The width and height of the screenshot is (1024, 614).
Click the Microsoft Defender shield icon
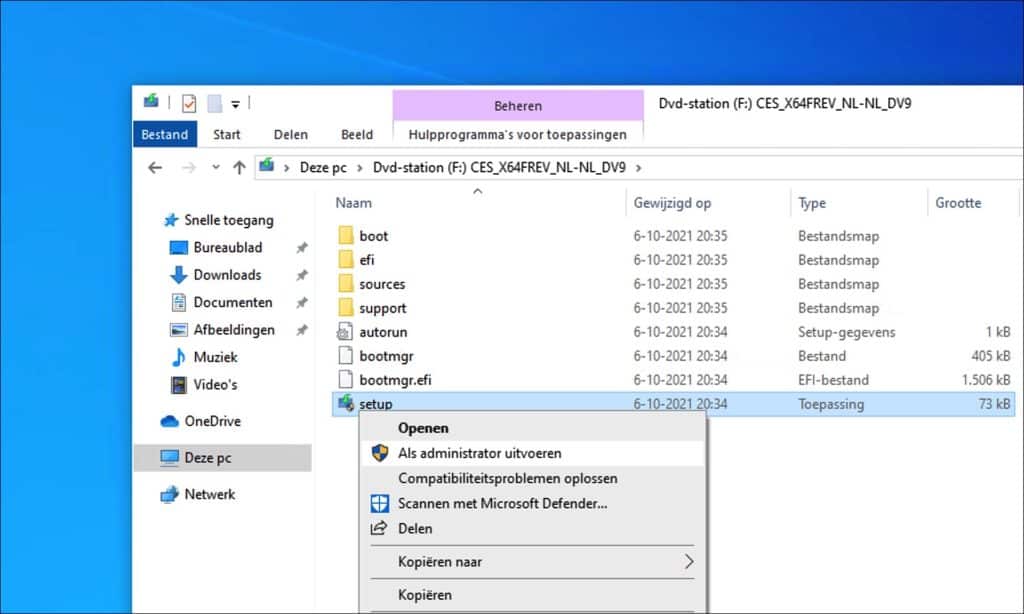(379, 504)
